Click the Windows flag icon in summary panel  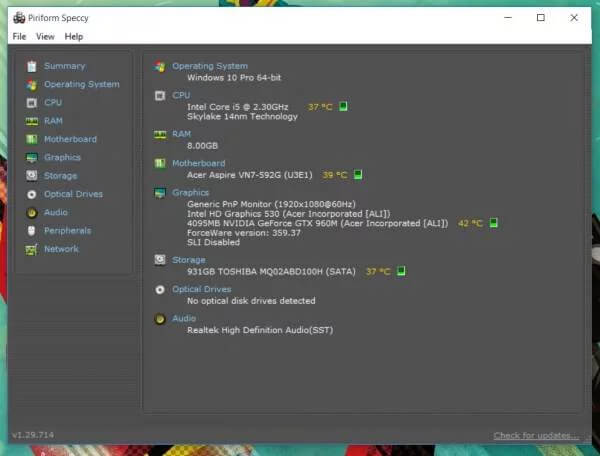(x=160, y=67)
